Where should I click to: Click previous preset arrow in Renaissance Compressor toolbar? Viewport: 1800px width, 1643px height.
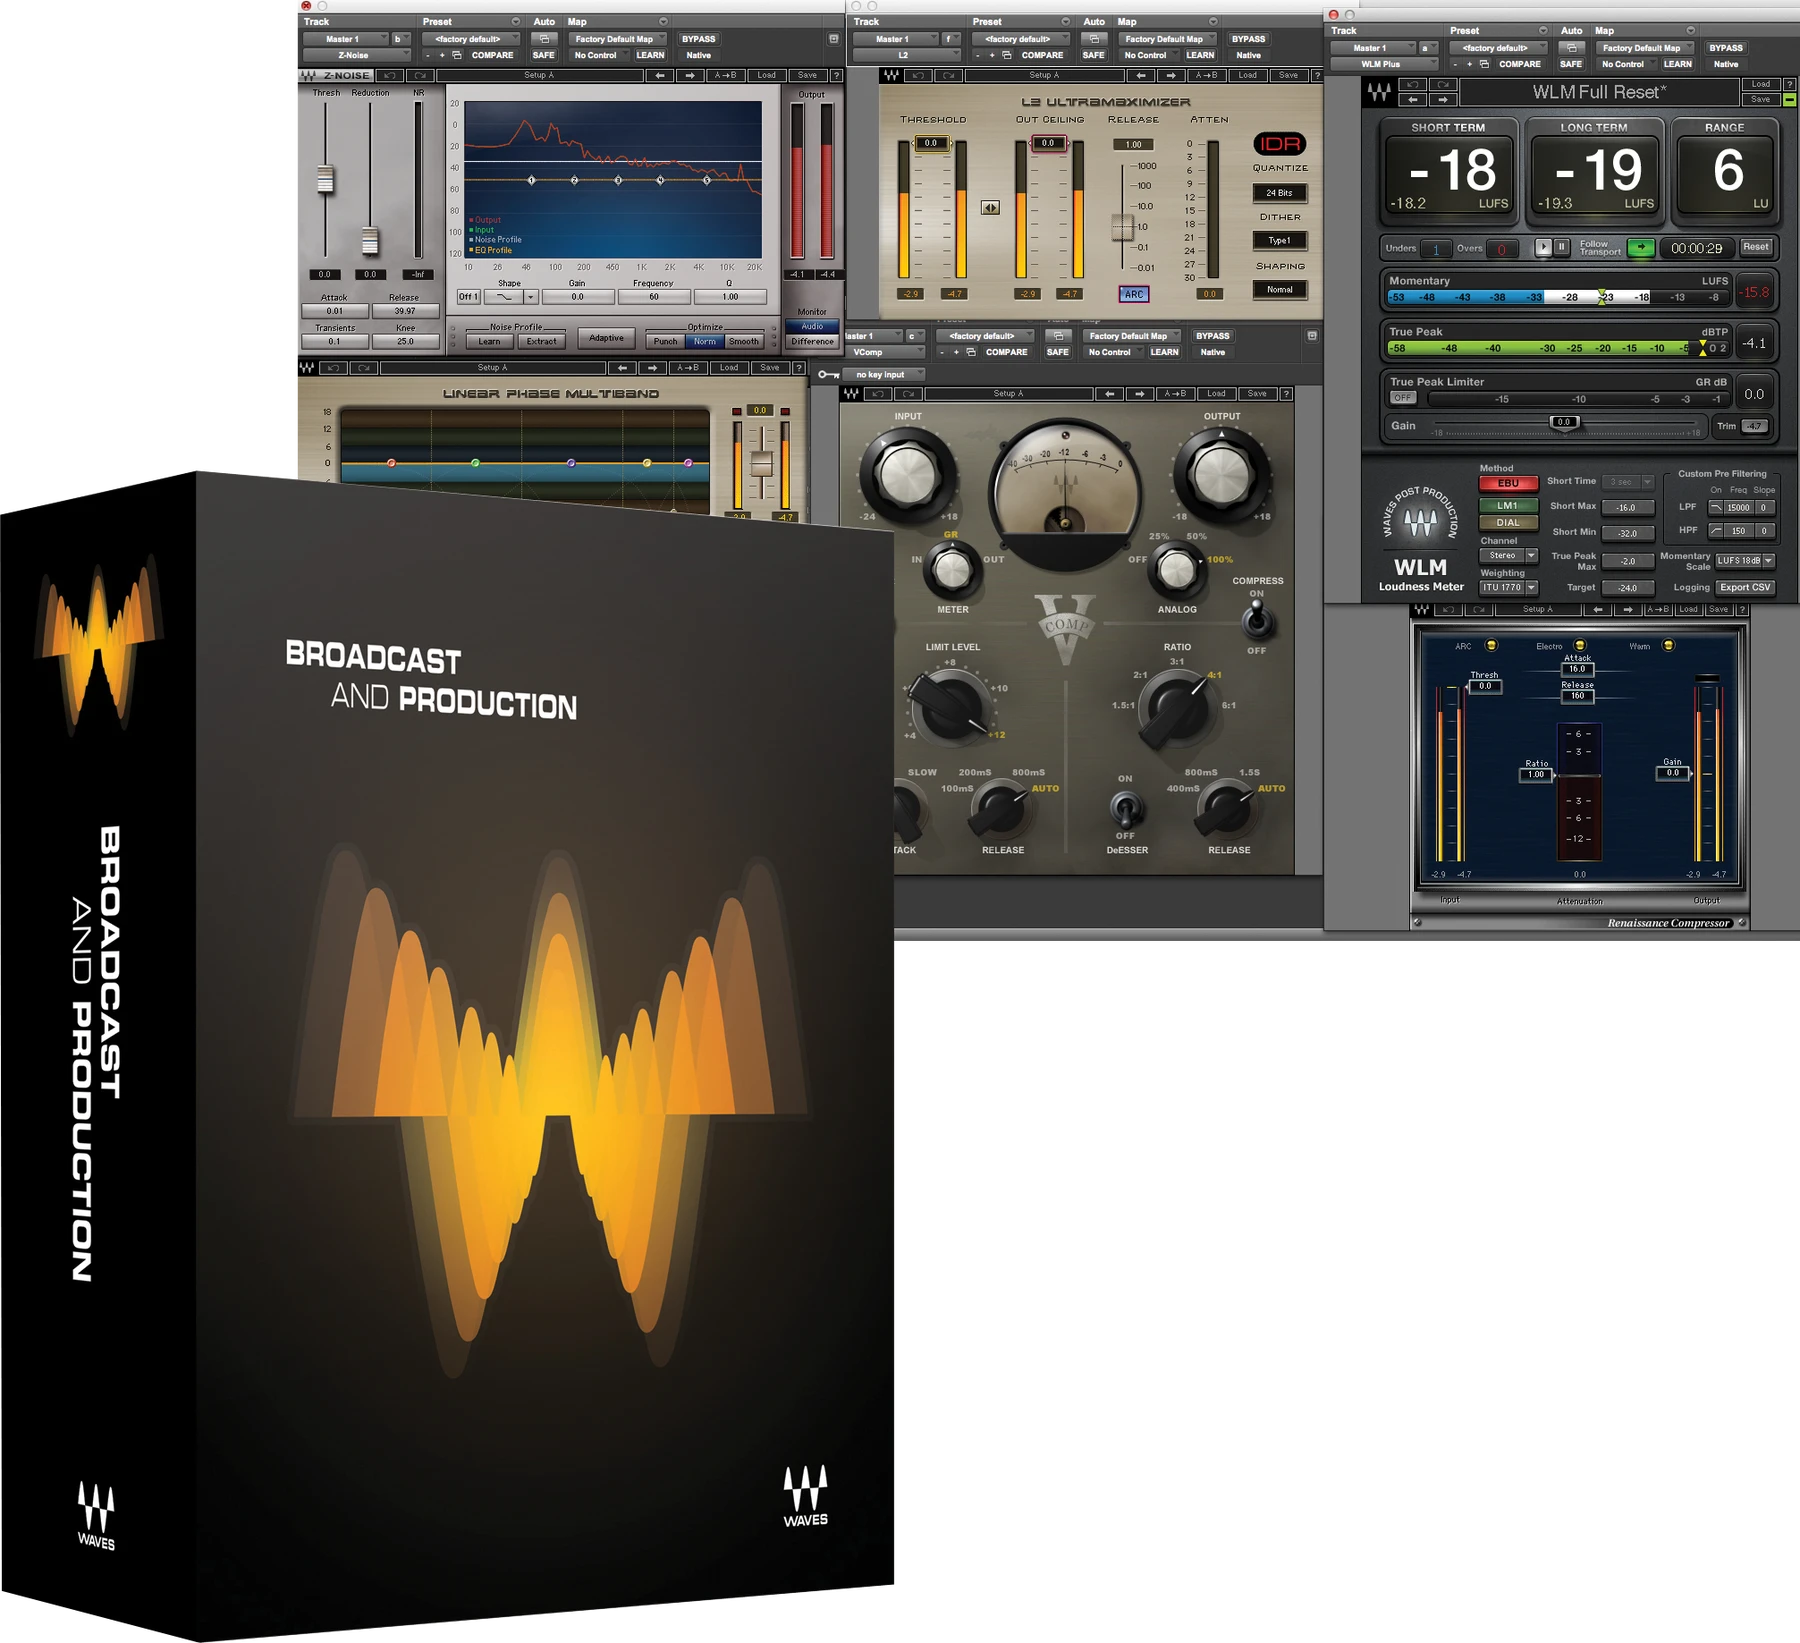[1597, 610]
